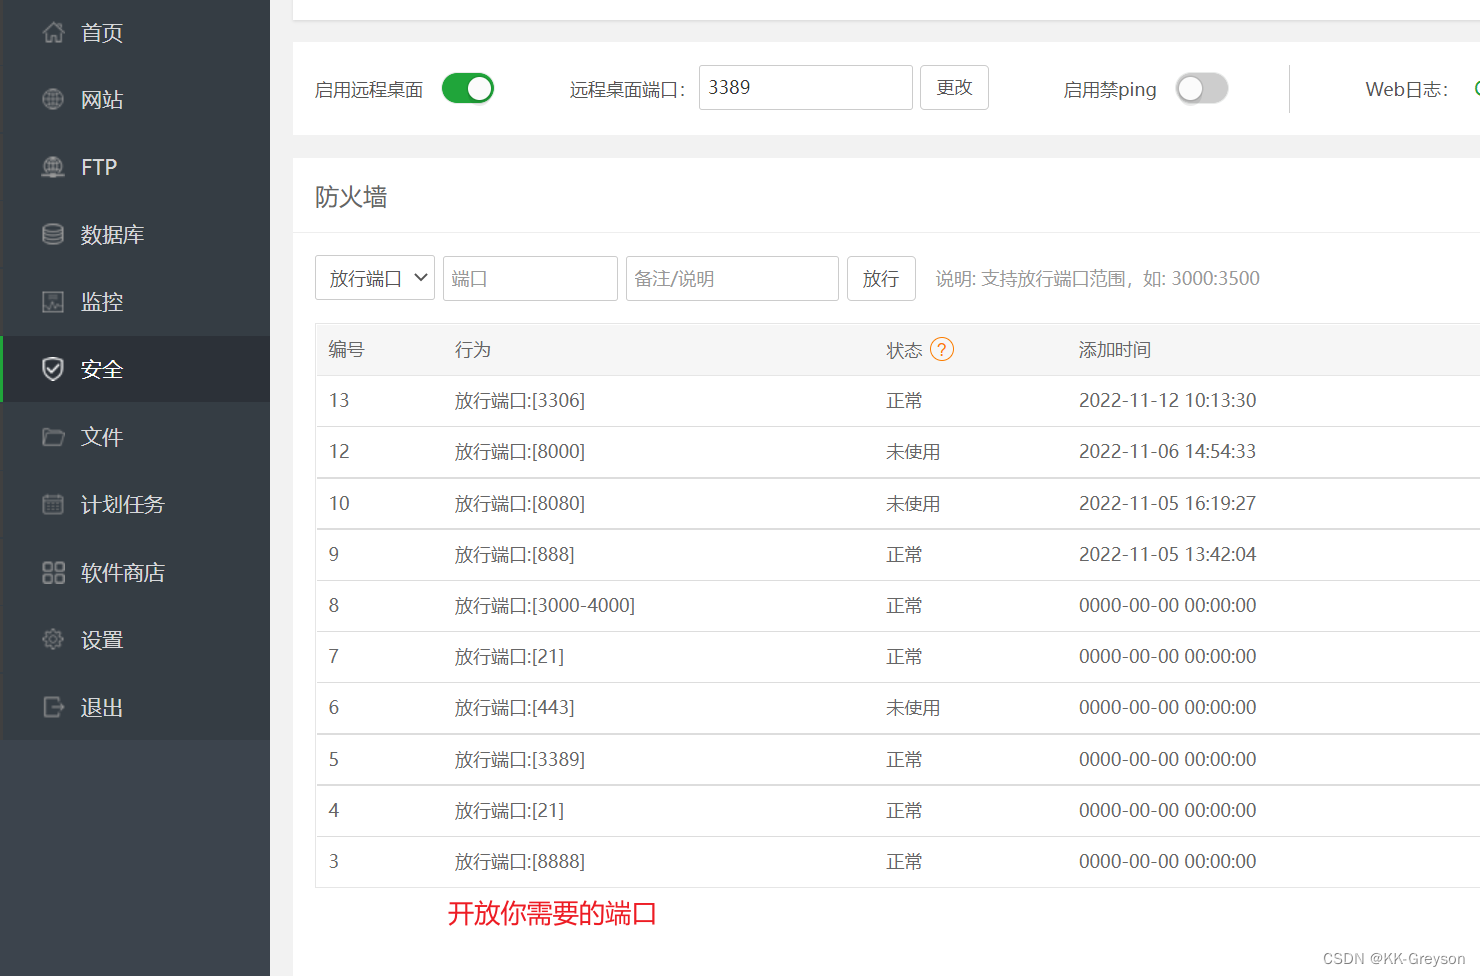Click the date 2022-11-06 14:54:33
The height and width of the screenshot is (976, 1480).
[x=1167, y=451]
